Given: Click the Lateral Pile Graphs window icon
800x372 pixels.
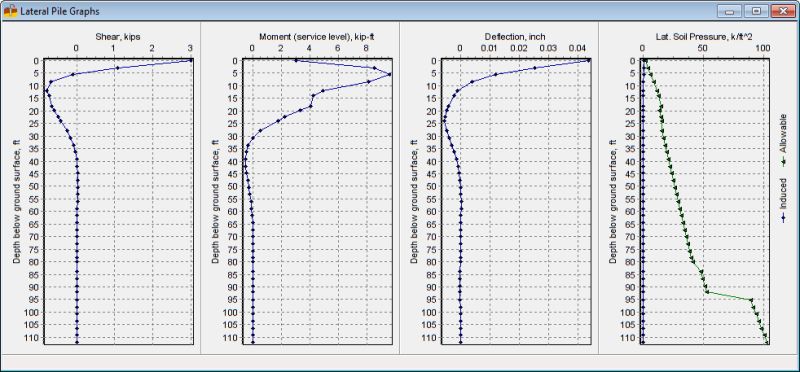Looking at the screenshot, I should pyautogui.click(x=10, y=11).
